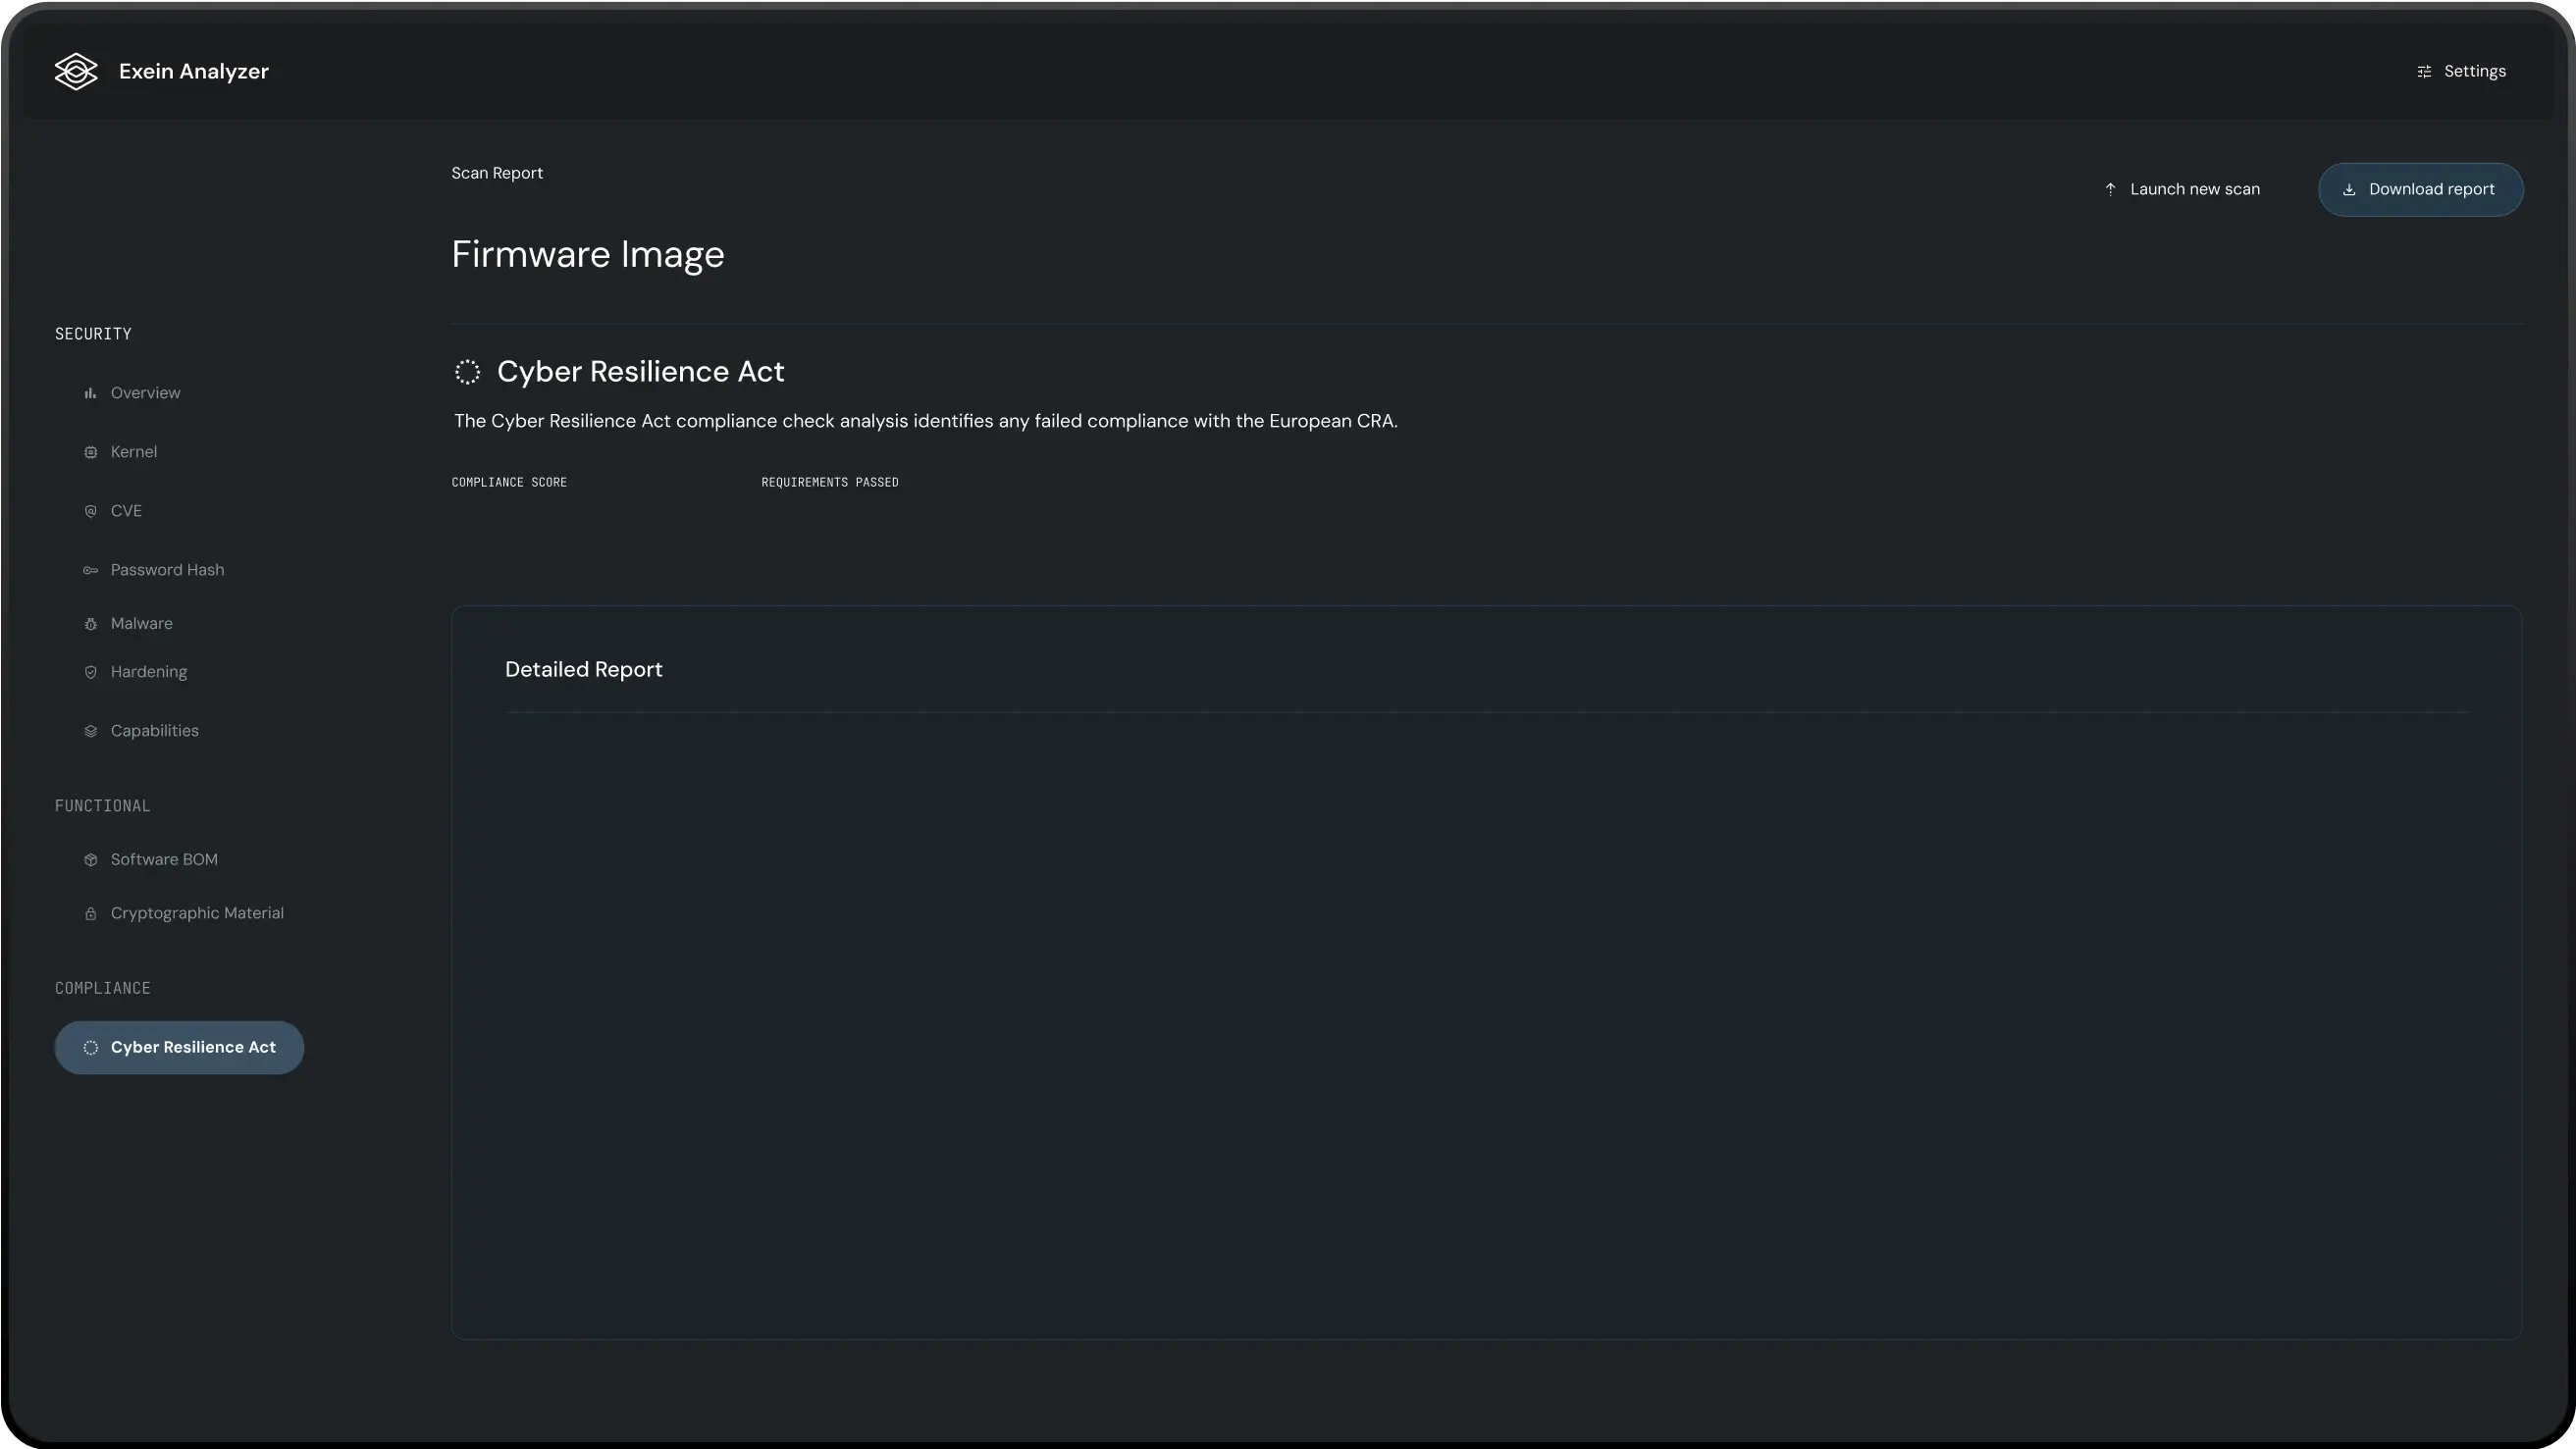This screenshot has width=2576, height=1449.
Task: Click the Settings sliders icon
Action: click(2424, 72)
